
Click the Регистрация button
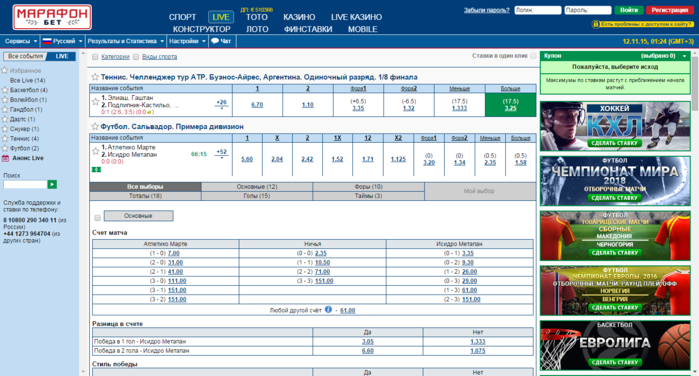pyautogui.click(x=670, y=10)
